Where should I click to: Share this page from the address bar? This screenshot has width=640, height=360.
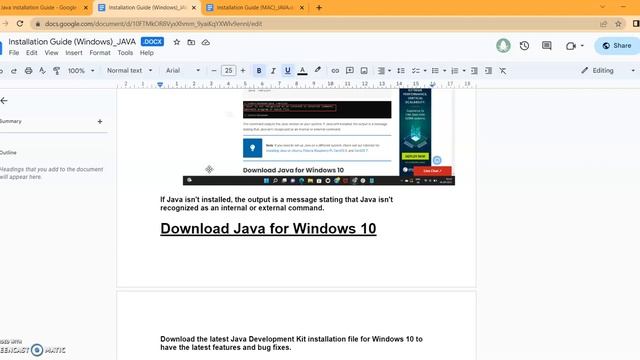click(604, 24)
